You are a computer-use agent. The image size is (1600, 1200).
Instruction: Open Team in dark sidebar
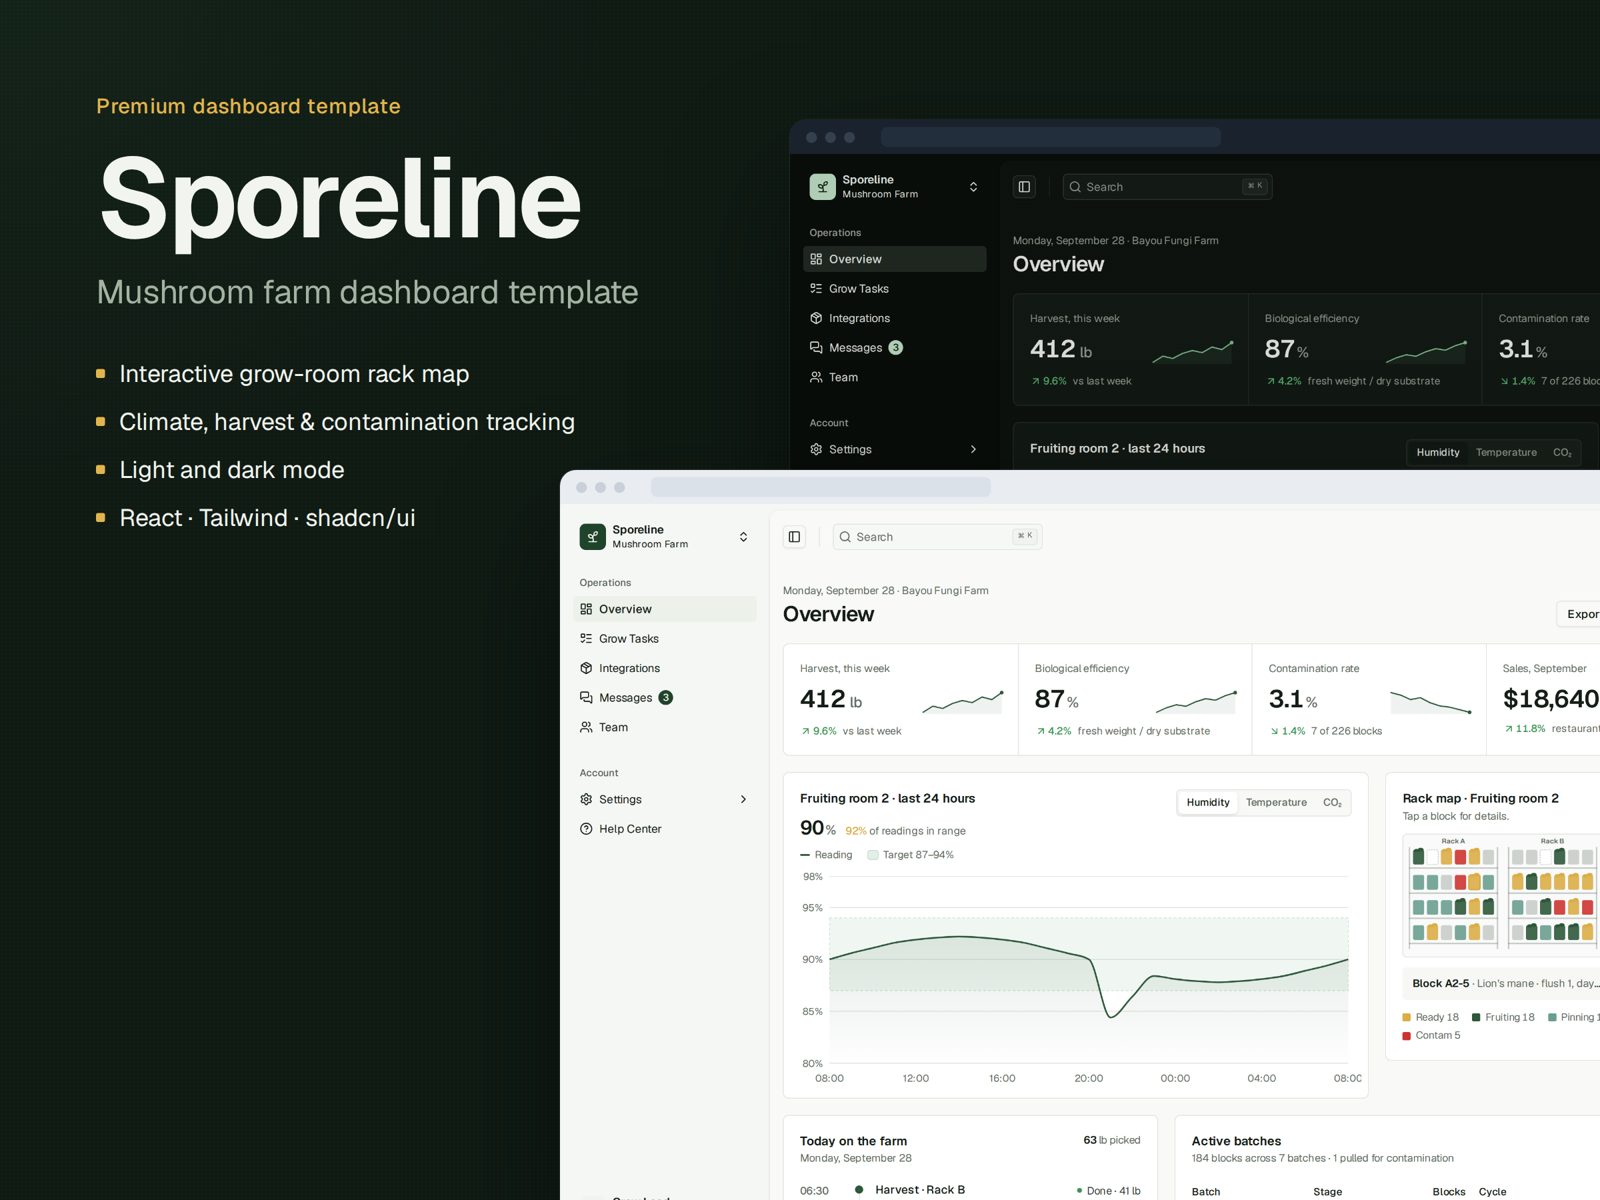pyautogui.click(x=895, y=377)
